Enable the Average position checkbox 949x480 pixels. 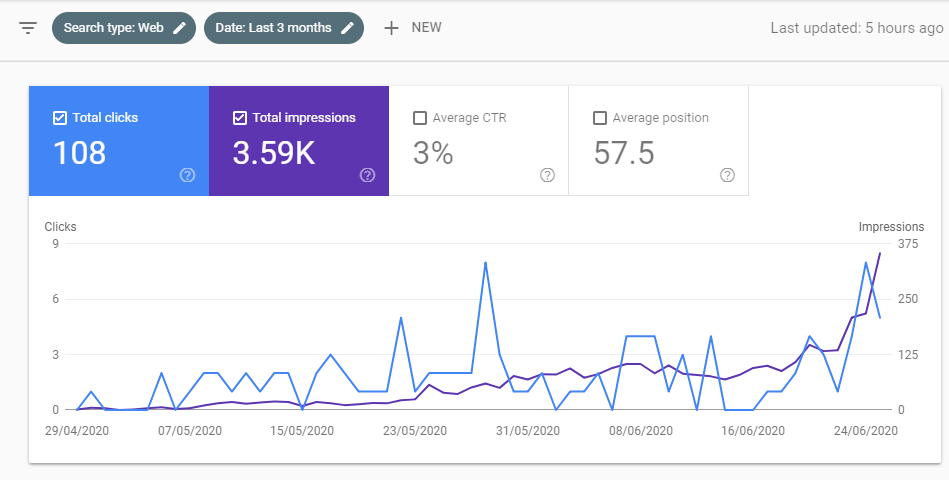(x=600, y=118)
